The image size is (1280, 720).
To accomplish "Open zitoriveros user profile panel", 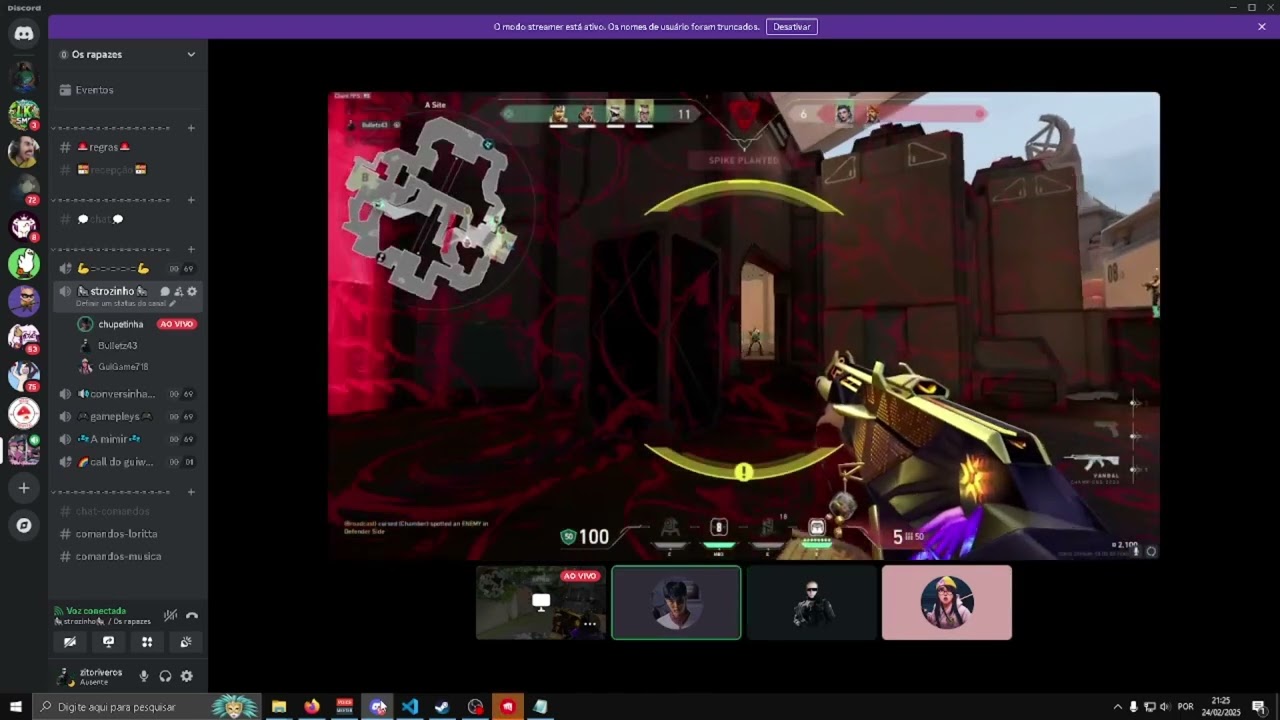I will click(91, 676).
